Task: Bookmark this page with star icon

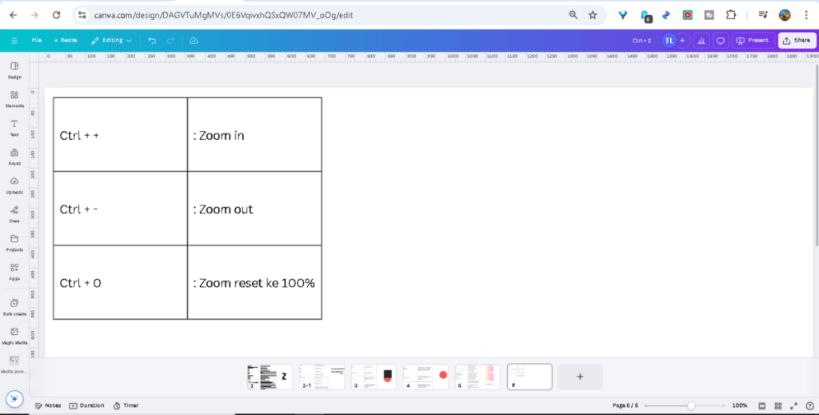Action: 592,15
